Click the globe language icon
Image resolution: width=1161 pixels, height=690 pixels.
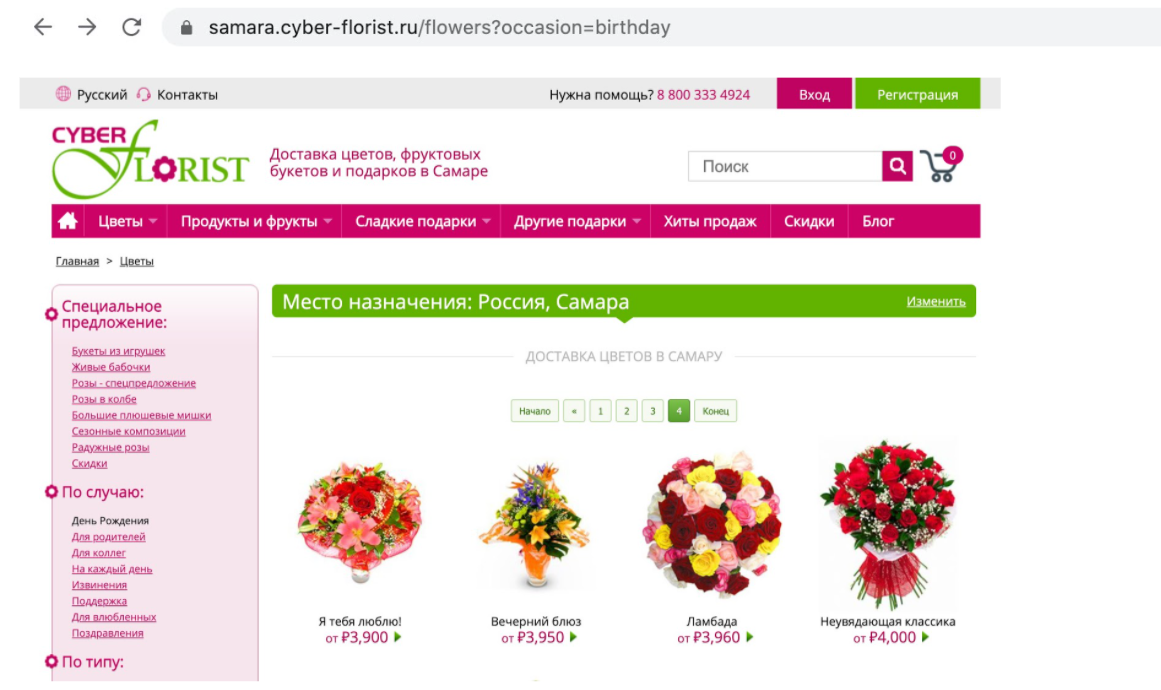pyautogui.click(x=64, y=94)
